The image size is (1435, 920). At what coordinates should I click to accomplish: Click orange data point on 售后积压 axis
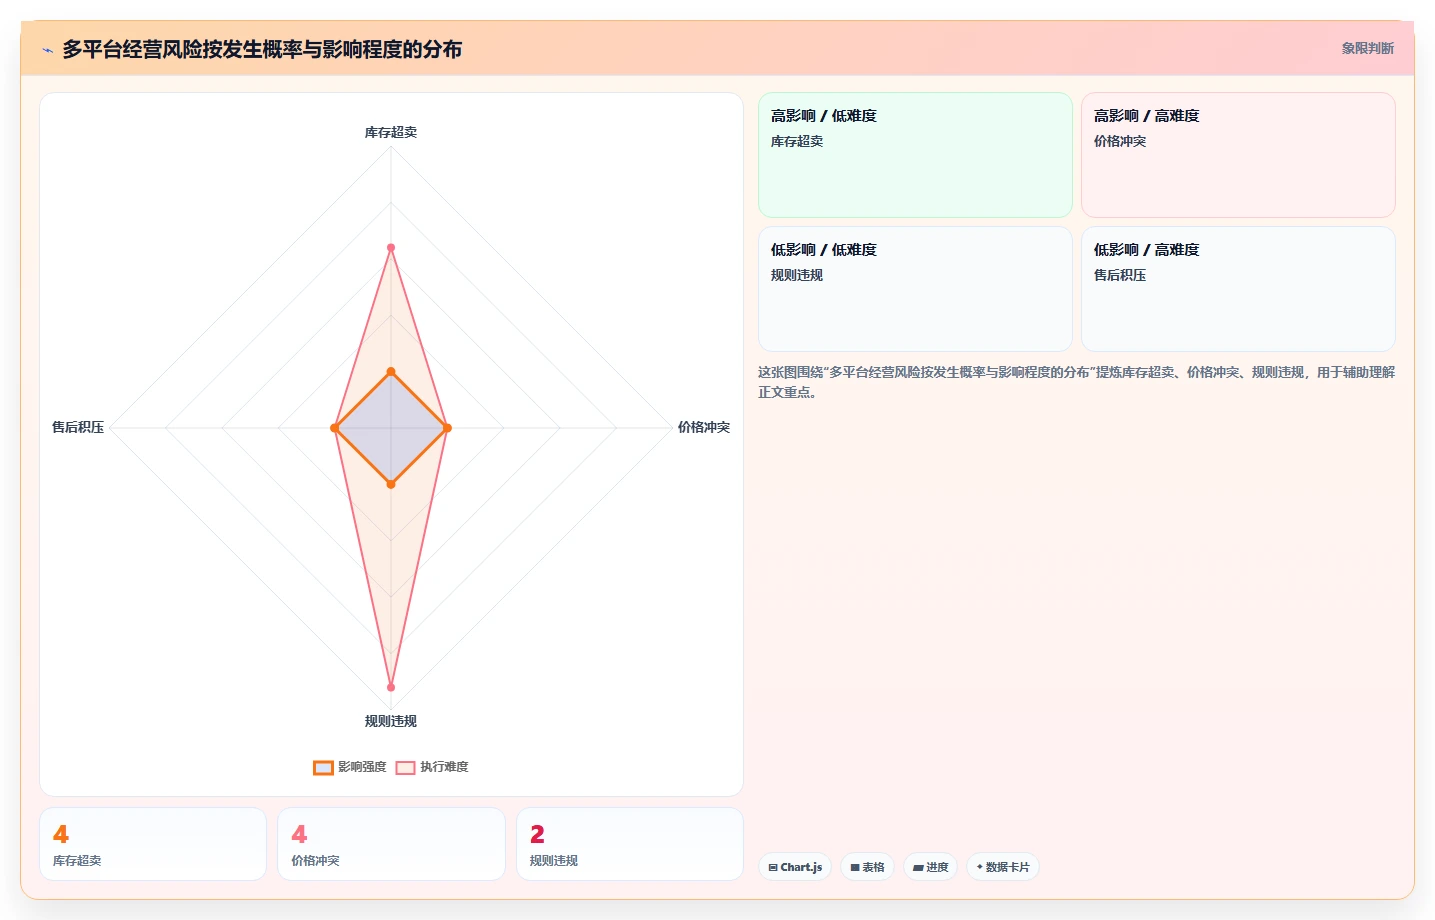click(x=335, y=428)
